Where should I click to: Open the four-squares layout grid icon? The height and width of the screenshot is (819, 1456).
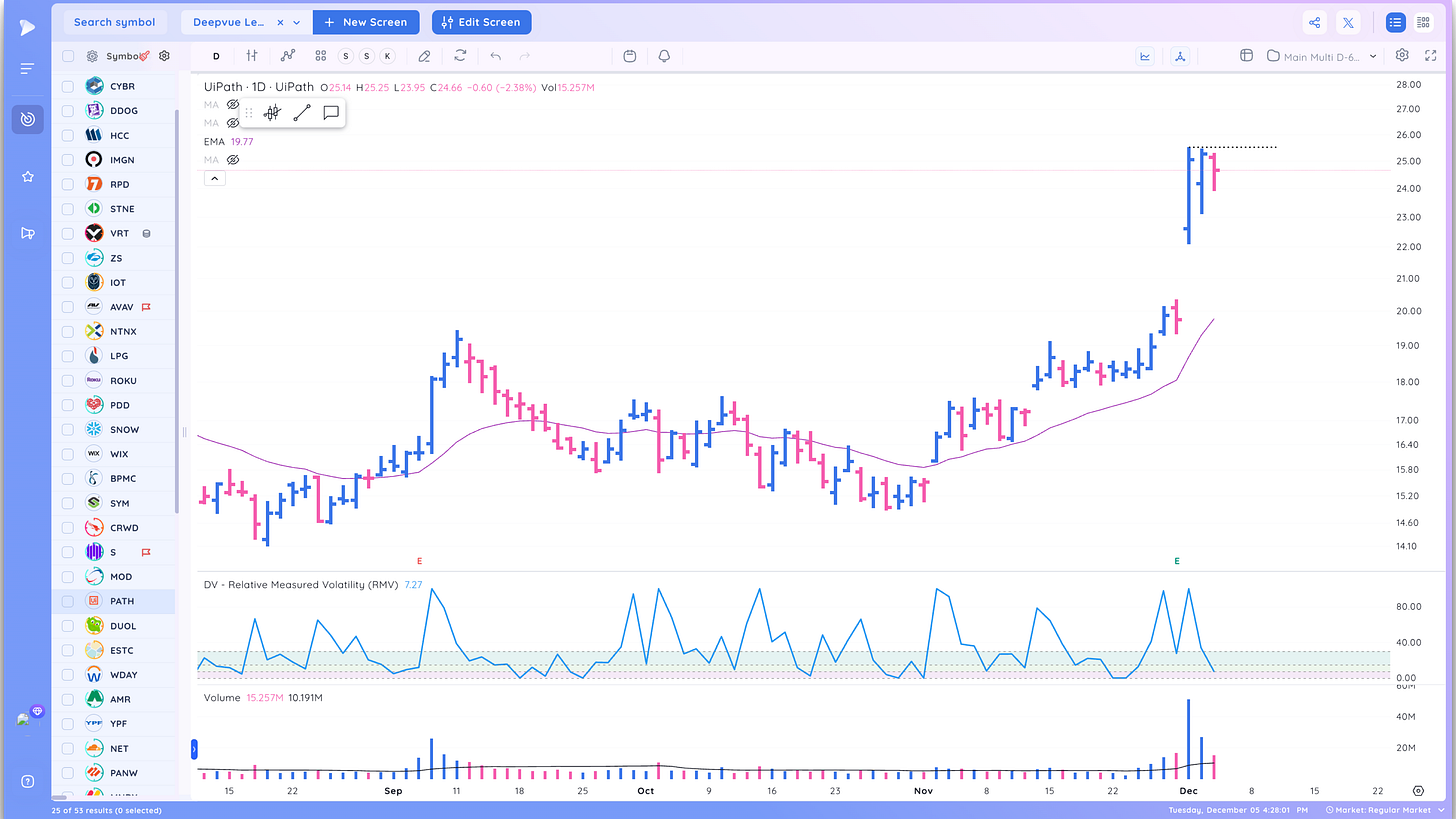pos(320,56)
